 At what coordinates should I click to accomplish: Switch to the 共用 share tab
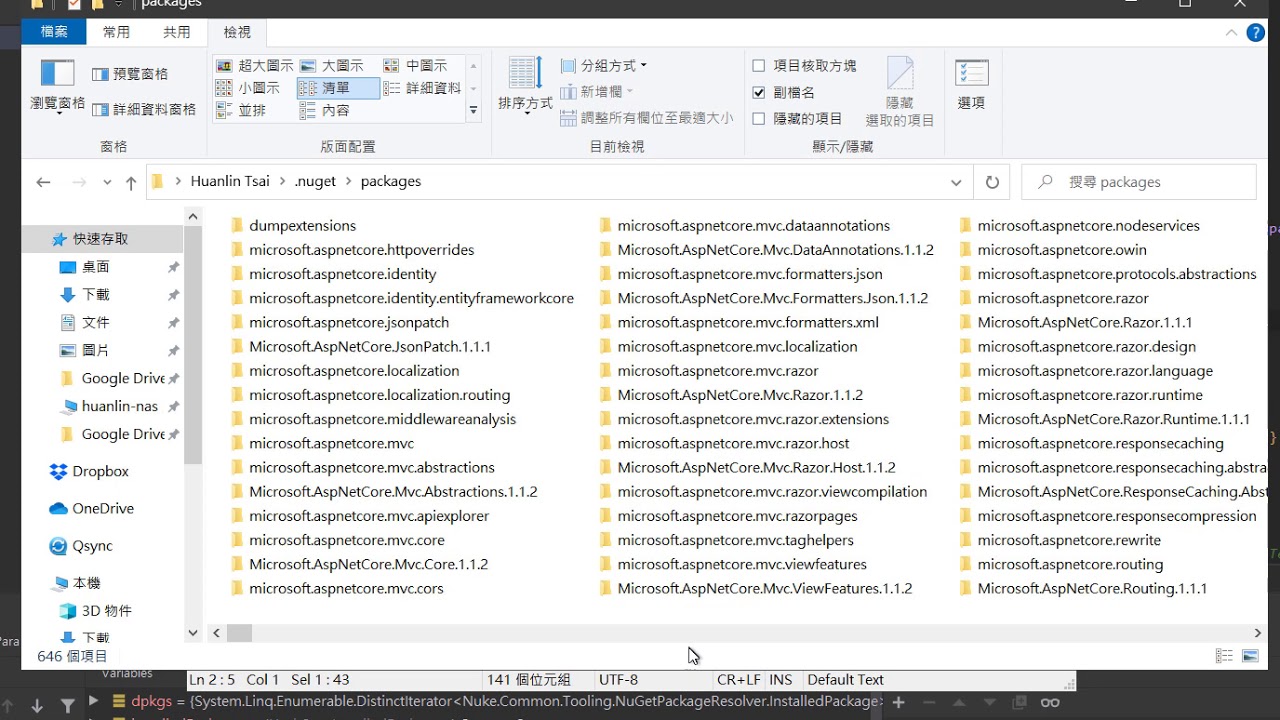pos(177,32)
